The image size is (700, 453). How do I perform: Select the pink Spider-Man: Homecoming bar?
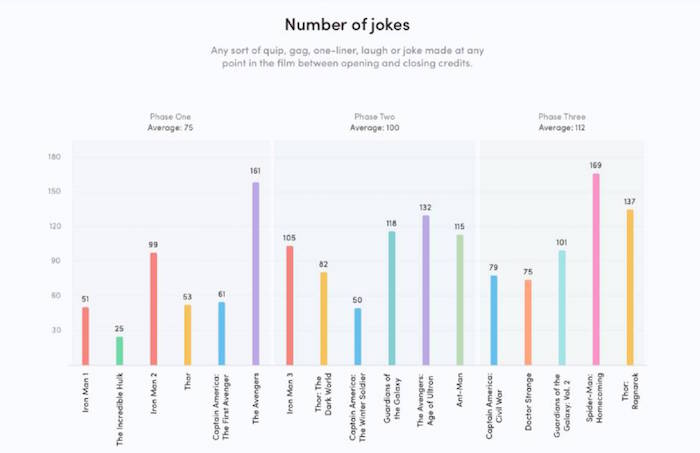pos(596,269)
